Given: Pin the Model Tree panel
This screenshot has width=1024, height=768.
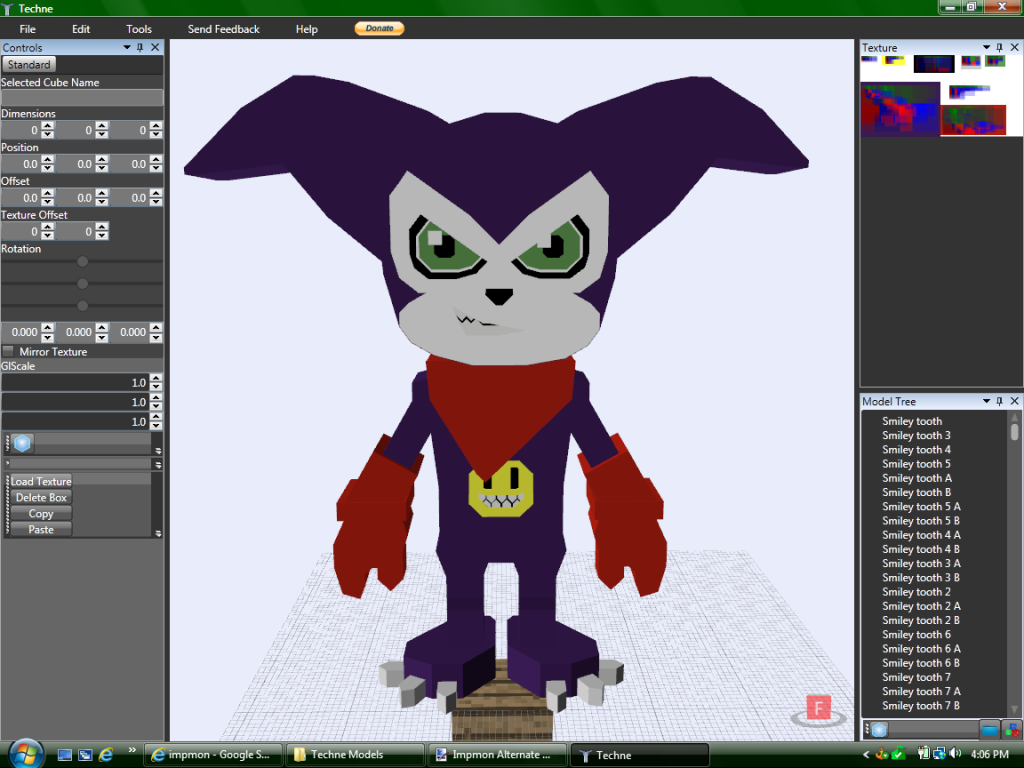Looking at the screenshot, I should pos(999,401).
